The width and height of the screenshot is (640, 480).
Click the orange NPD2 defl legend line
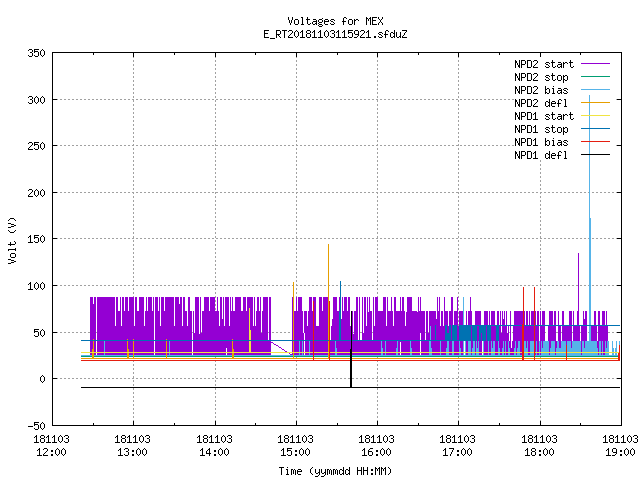click(595, 102)
